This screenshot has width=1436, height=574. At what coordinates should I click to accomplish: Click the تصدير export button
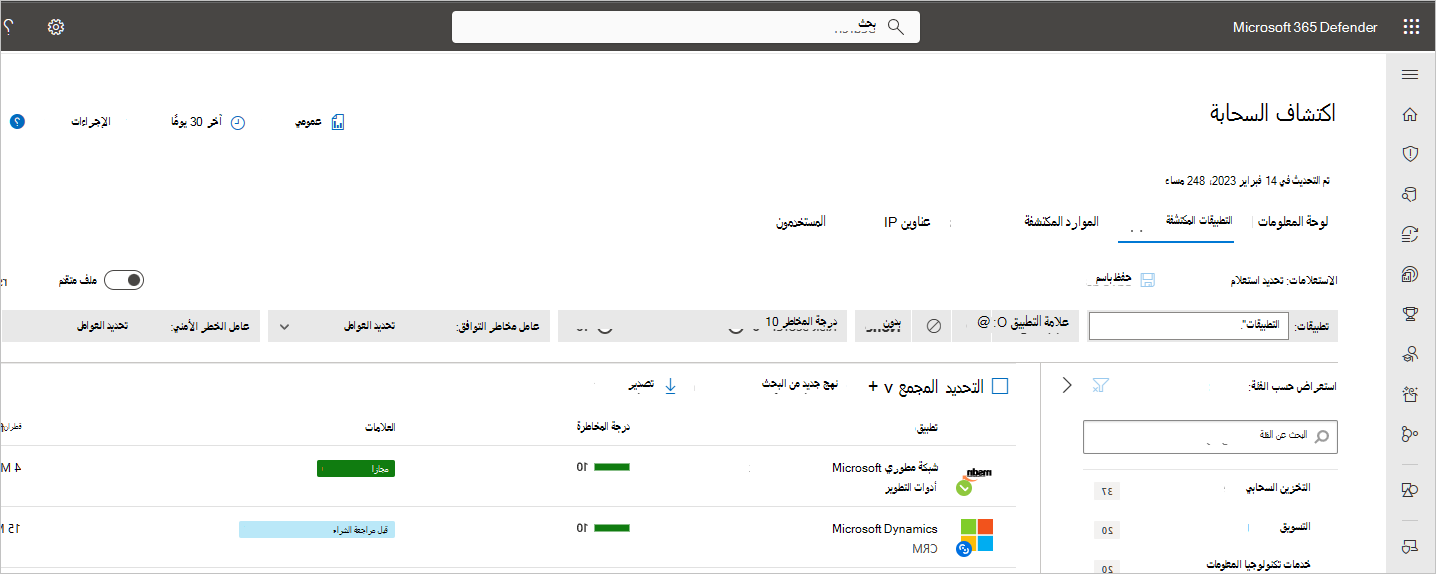[641, 385]
